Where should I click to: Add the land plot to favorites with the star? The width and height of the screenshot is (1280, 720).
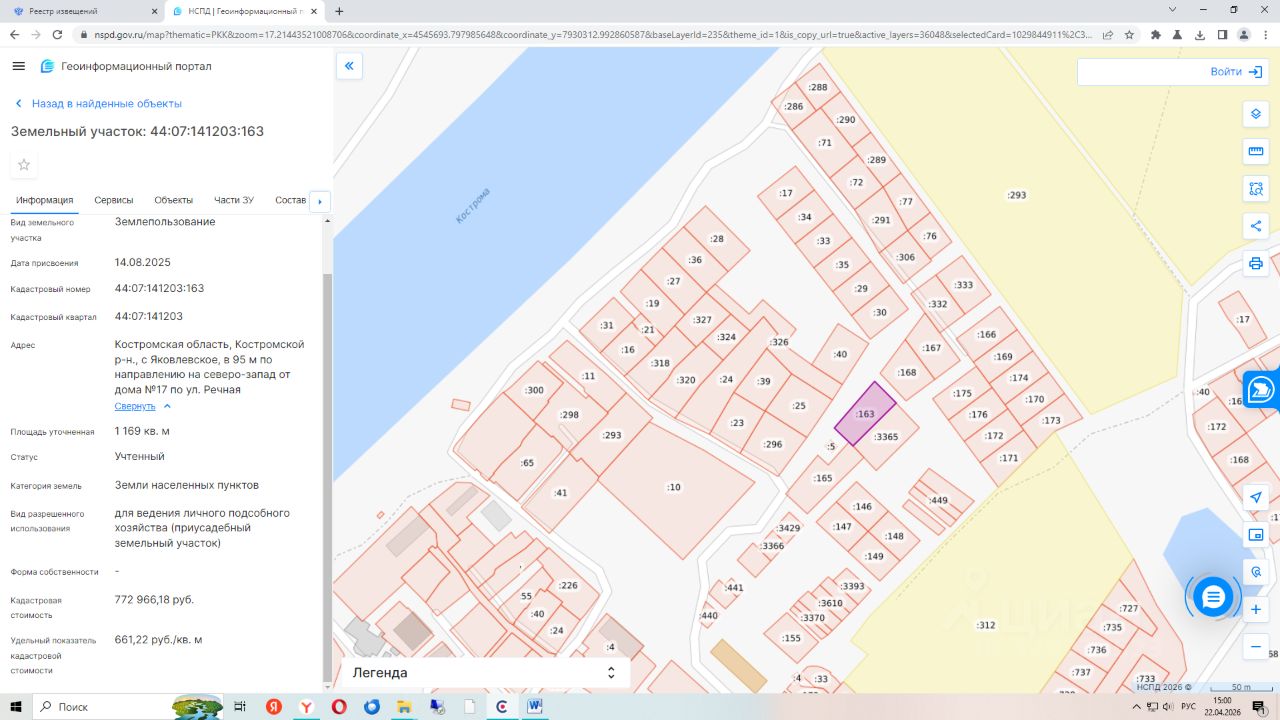point(24,165)
